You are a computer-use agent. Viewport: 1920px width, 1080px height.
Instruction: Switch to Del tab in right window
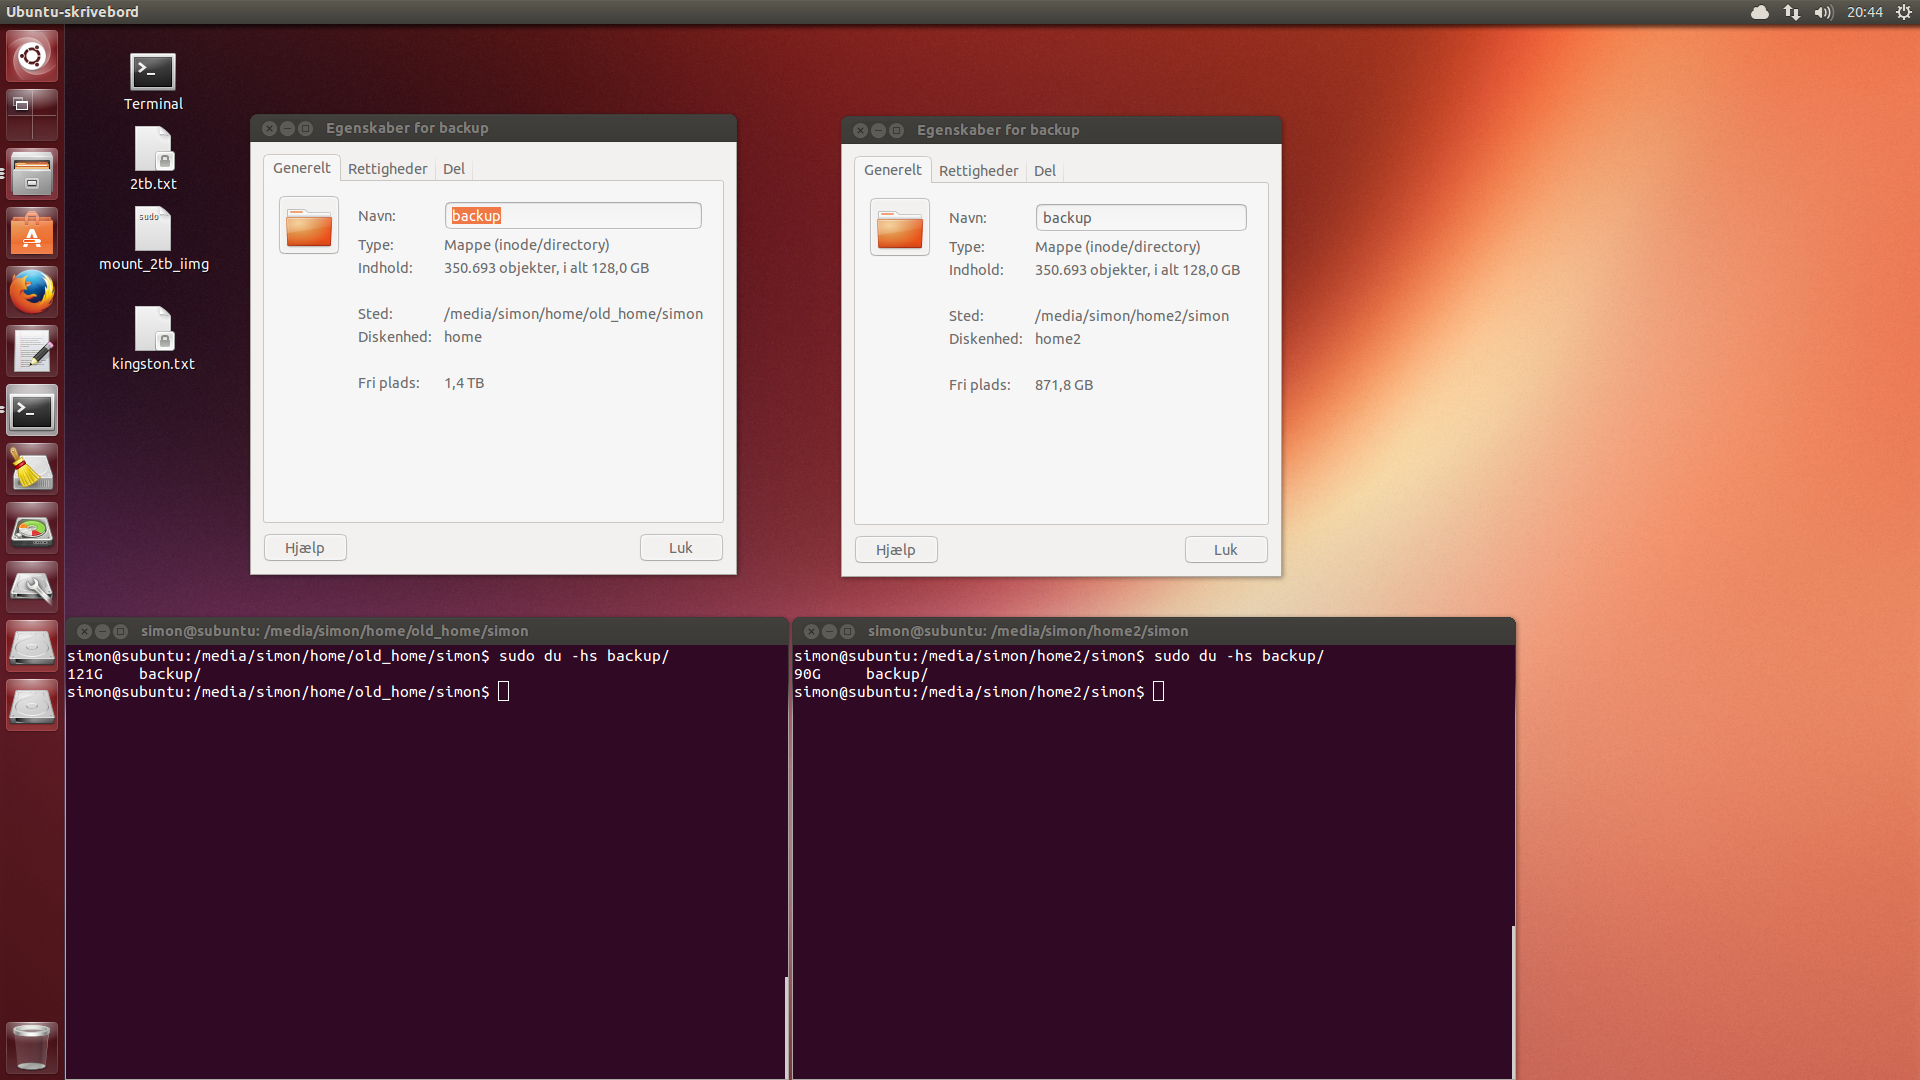coord(1045,171)
